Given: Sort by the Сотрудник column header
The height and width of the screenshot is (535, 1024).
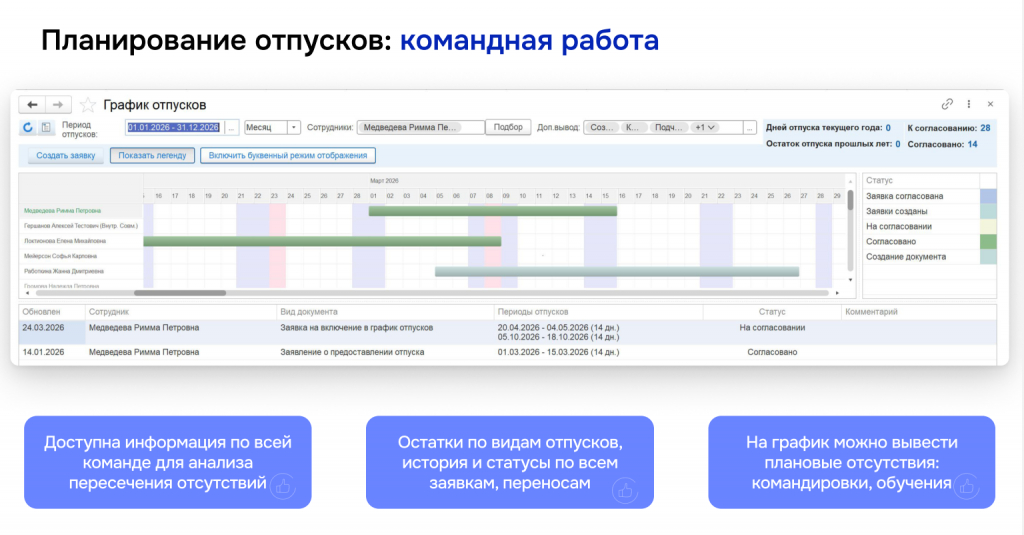Looking at the screenshot, I should coord(181,312).
